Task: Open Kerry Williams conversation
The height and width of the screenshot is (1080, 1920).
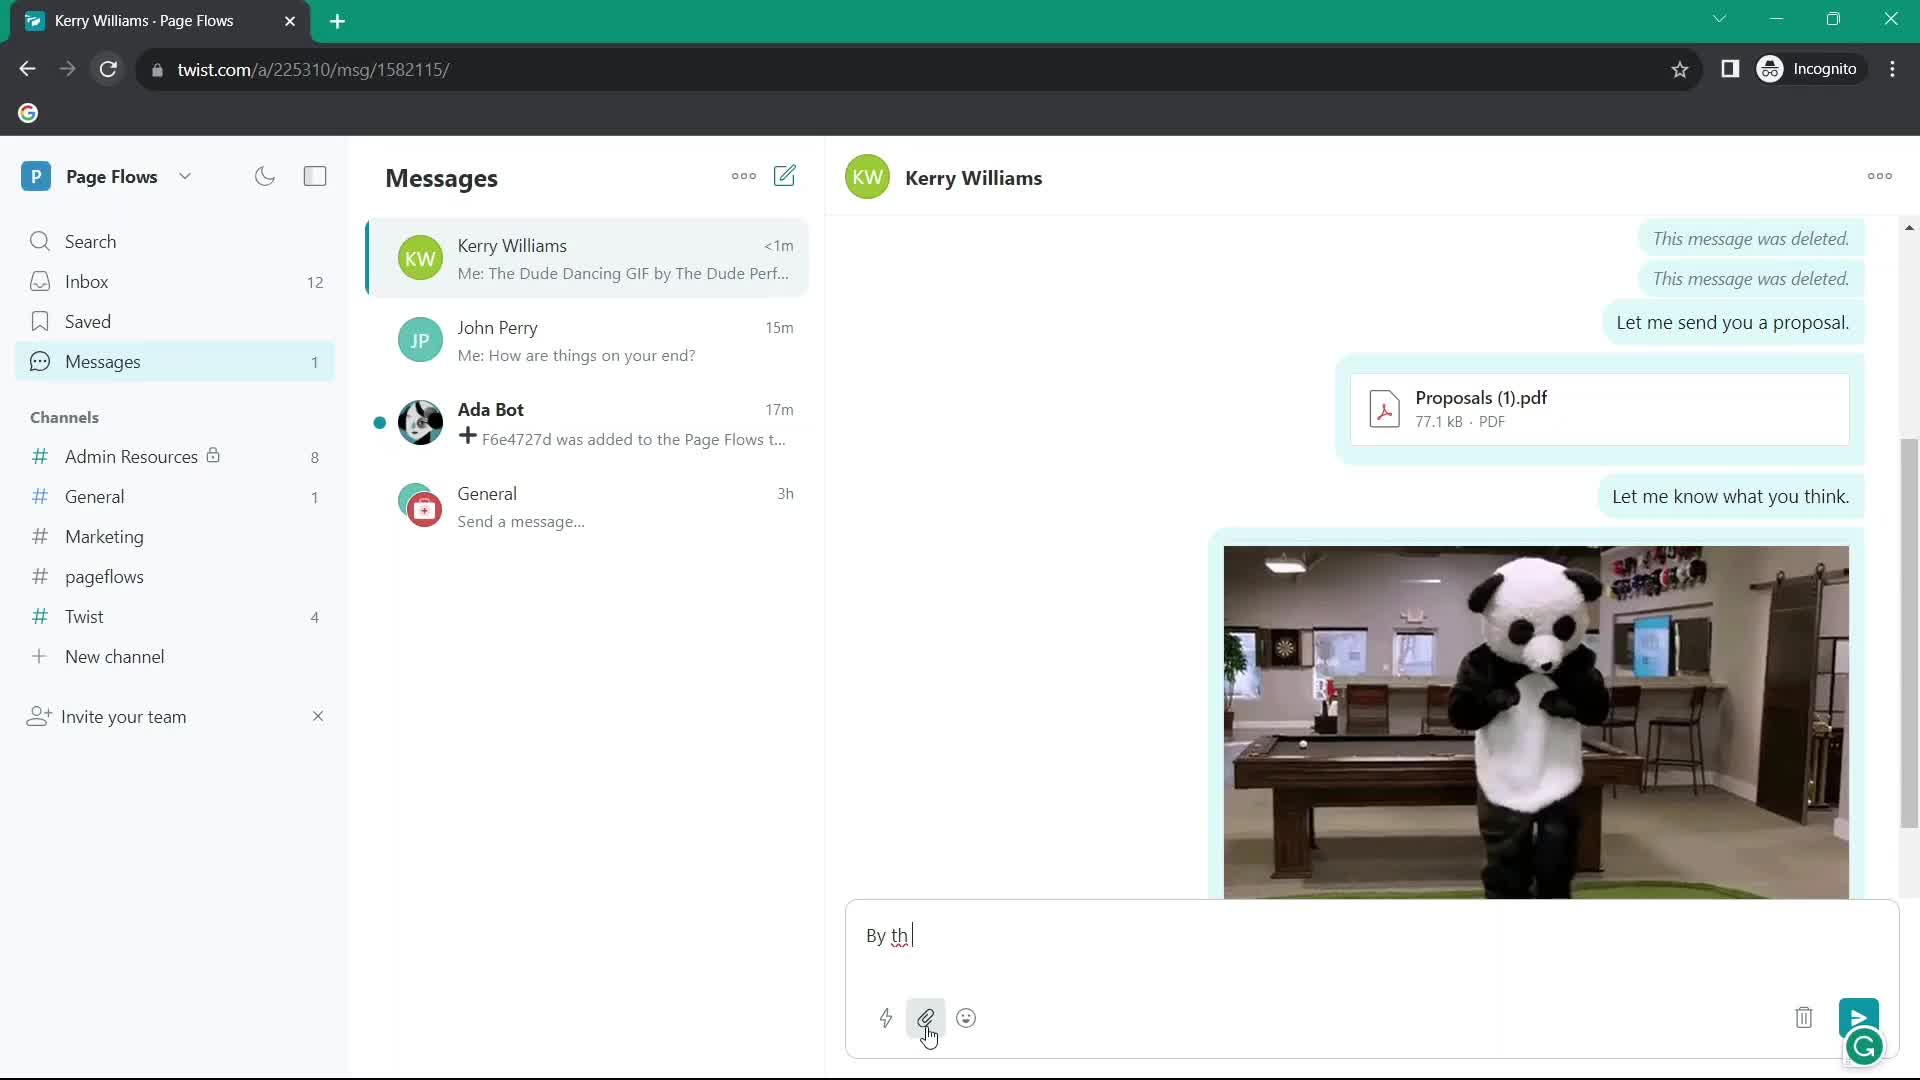Action: pos(587,258)
